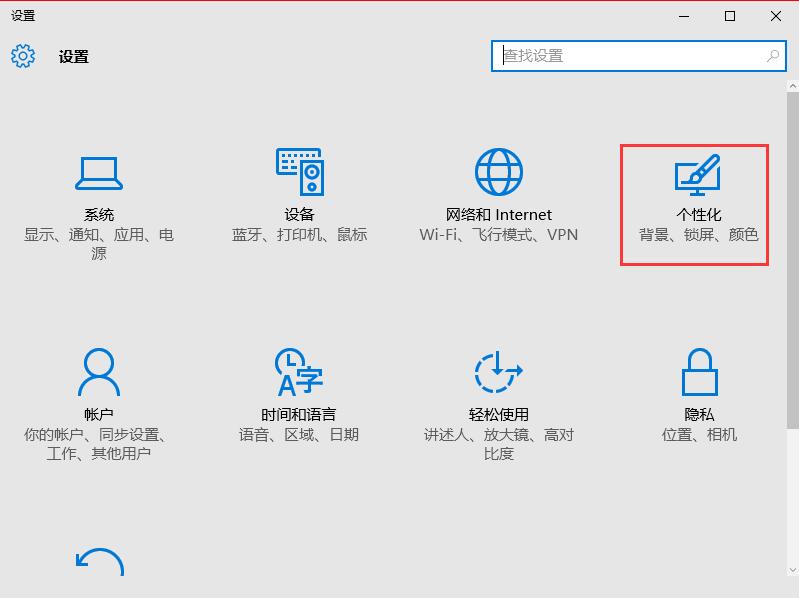Click the 系统 title text
The width and height of the screenshot is (799, 598).
(99, 214)
